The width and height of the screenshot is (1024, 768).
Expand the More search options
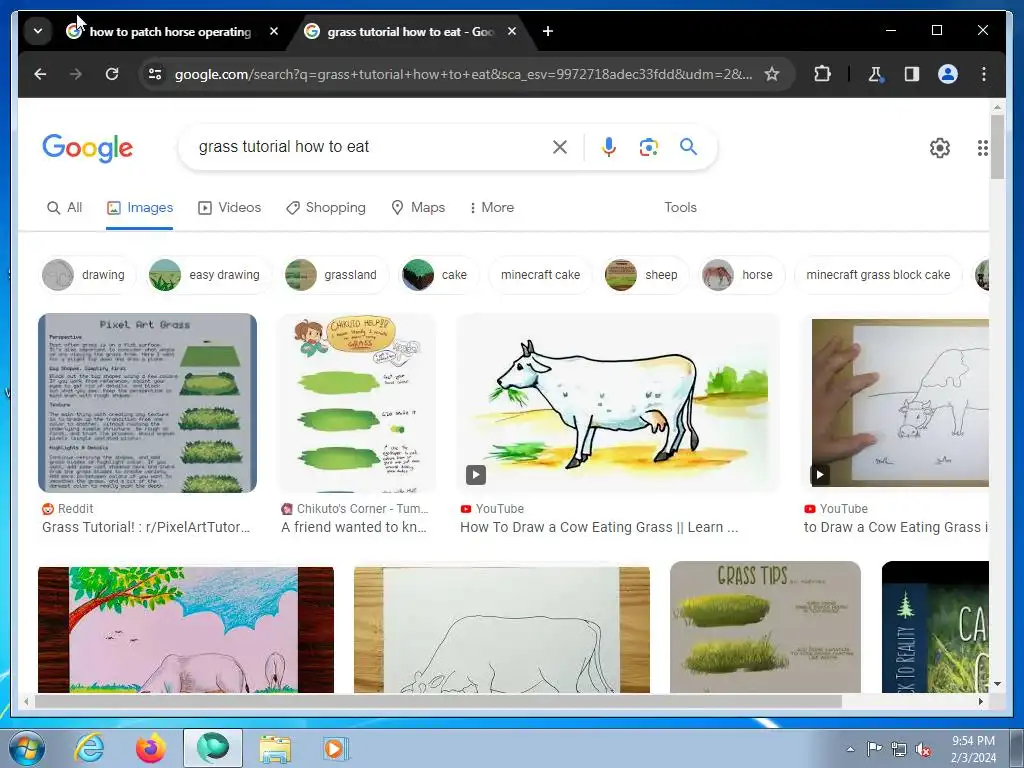point(492,207)
